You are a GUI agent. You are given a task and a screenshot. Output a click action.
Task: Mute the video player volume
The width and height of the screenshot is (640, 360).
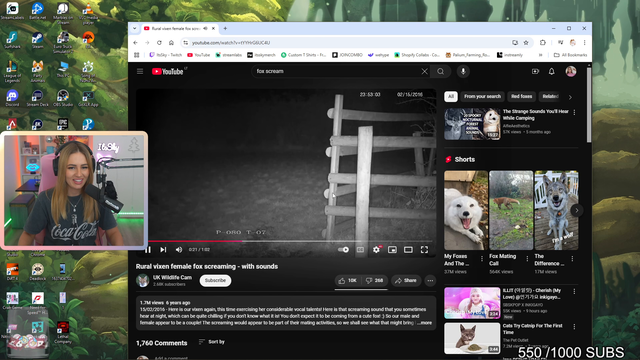(x=179, y=249)
